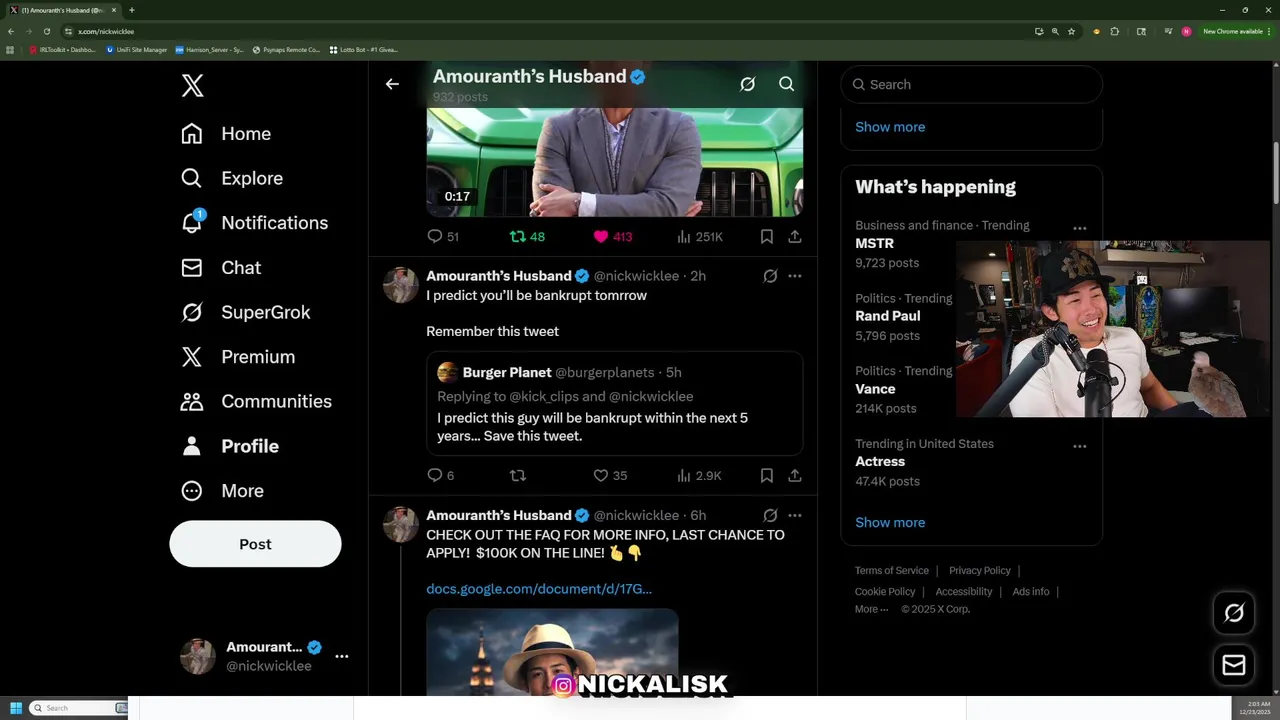The height and width of the screenshot is (720, 1280).
Task: Click the X logo in the sidebar
Action: (x=193, y=86)
